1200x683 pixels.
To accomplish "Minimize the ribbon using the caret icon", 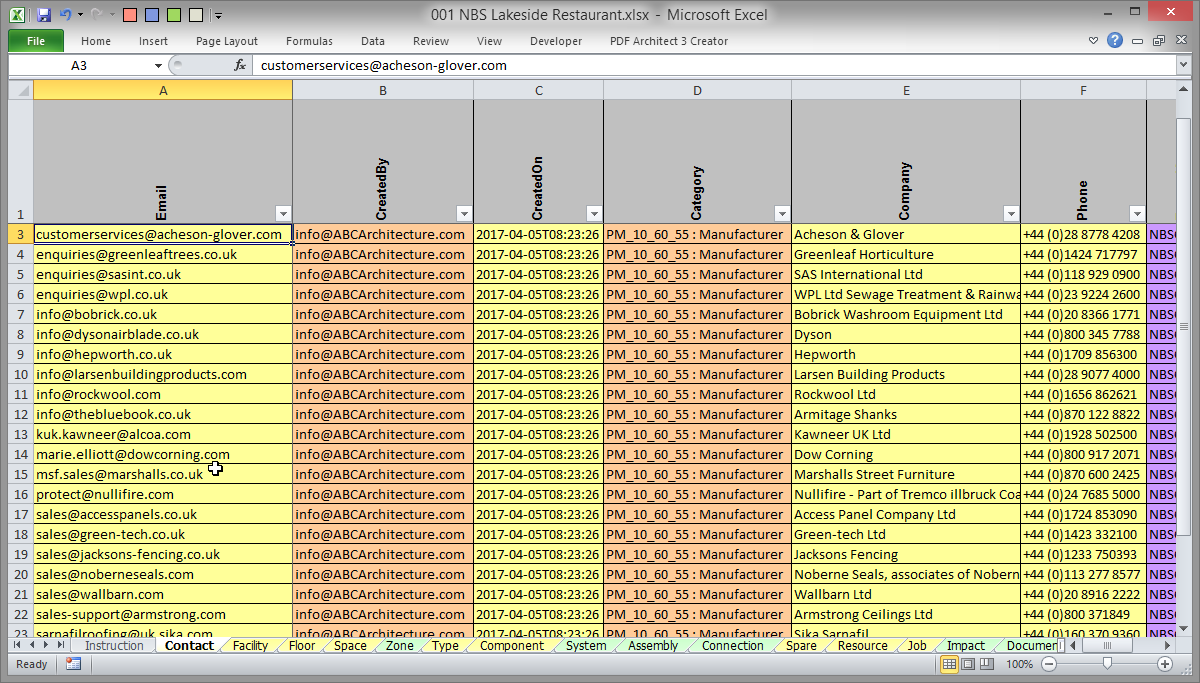I will (1092, 41).
